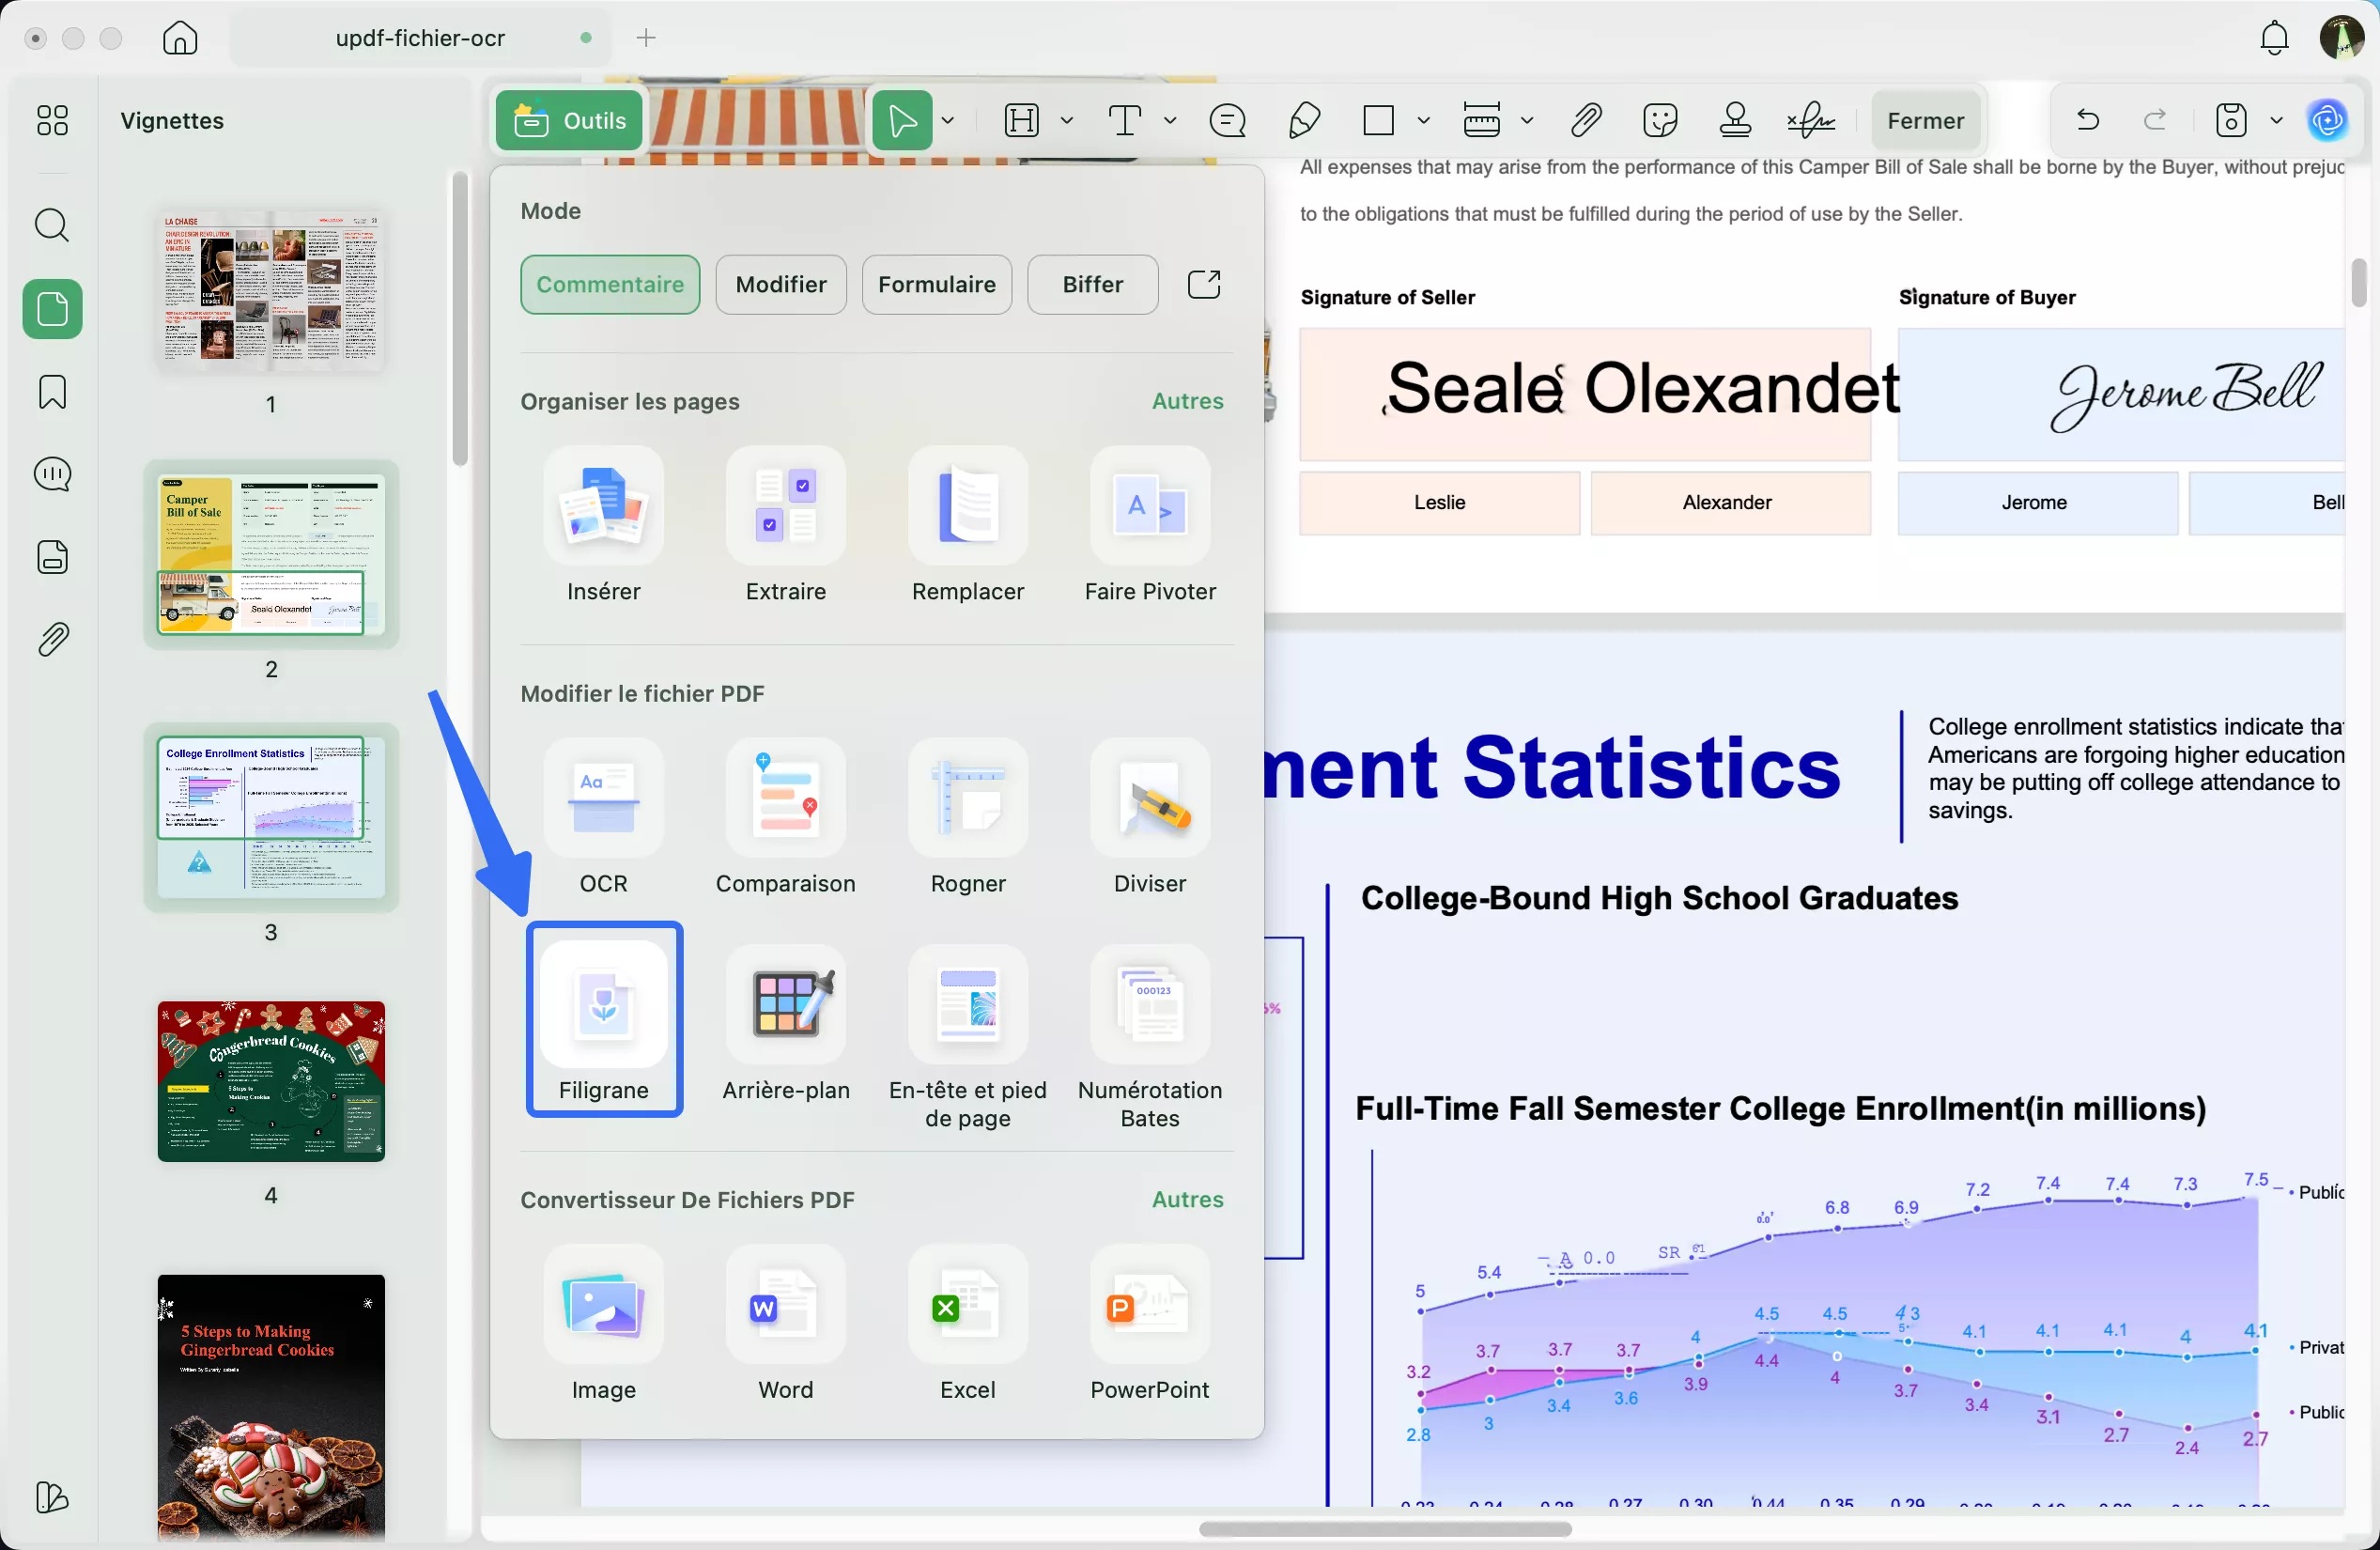Convert PDF to Word
Image resolution: width=2380 pixels, height=1550 pixels.
[785, 1305]
